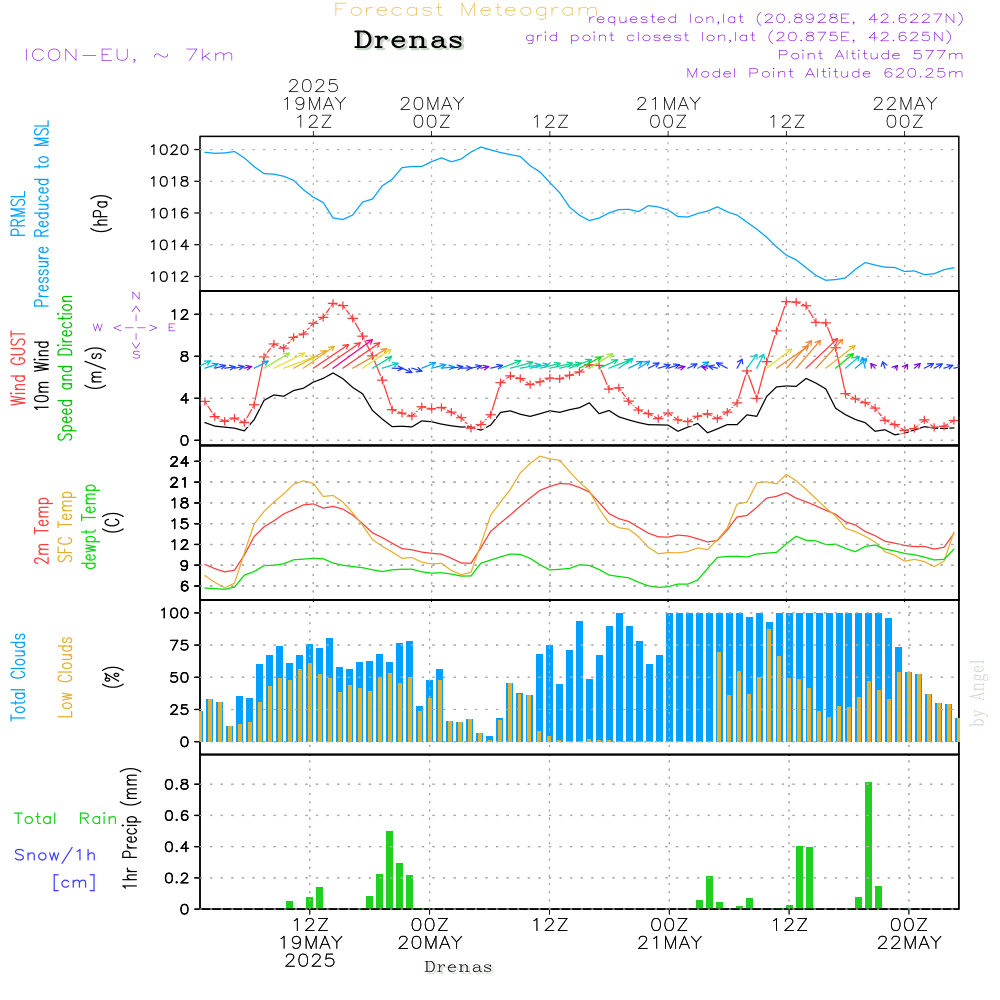1000x1000 pixels.
Task: Select the "100" cloud percent axis value
Action: pyautogui.click(x=175, y=614)
